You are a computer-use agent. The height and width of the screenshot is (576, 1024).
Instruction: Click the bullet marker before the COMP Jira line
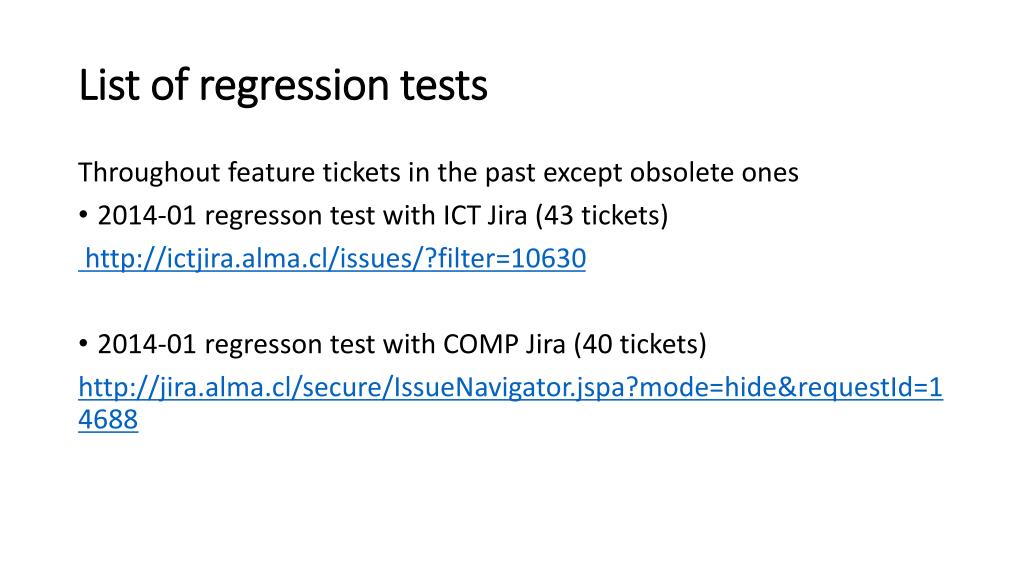pos(83,343)
